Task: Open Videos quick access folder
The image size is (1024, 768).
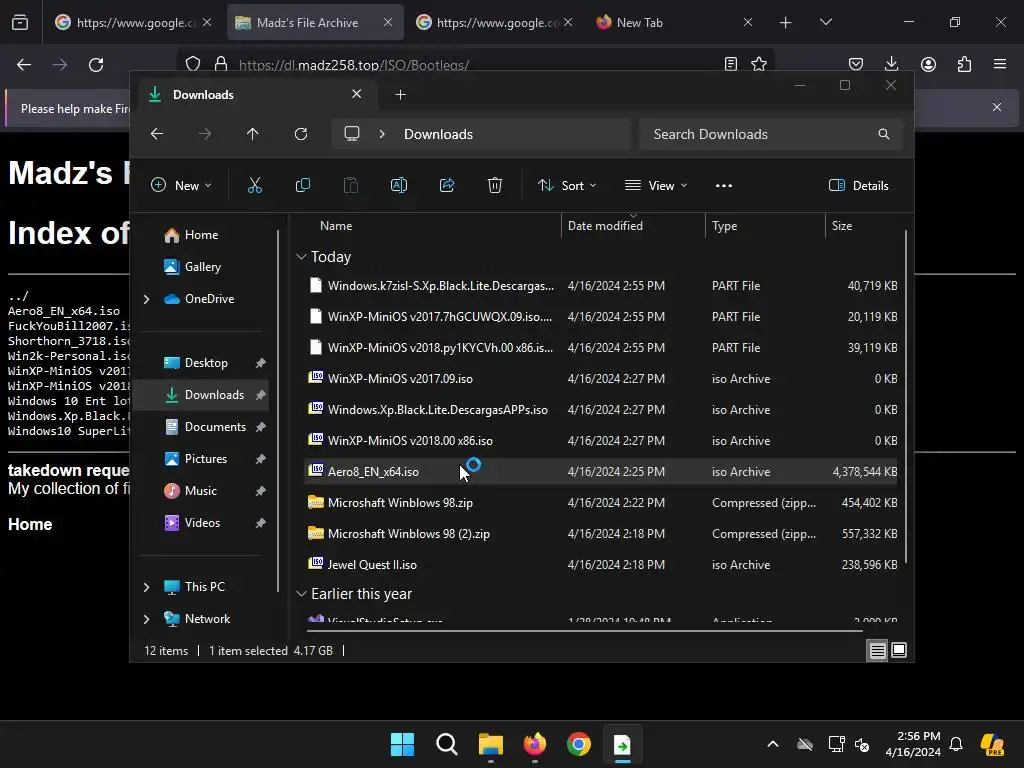Action: click(x=202, y=523)
